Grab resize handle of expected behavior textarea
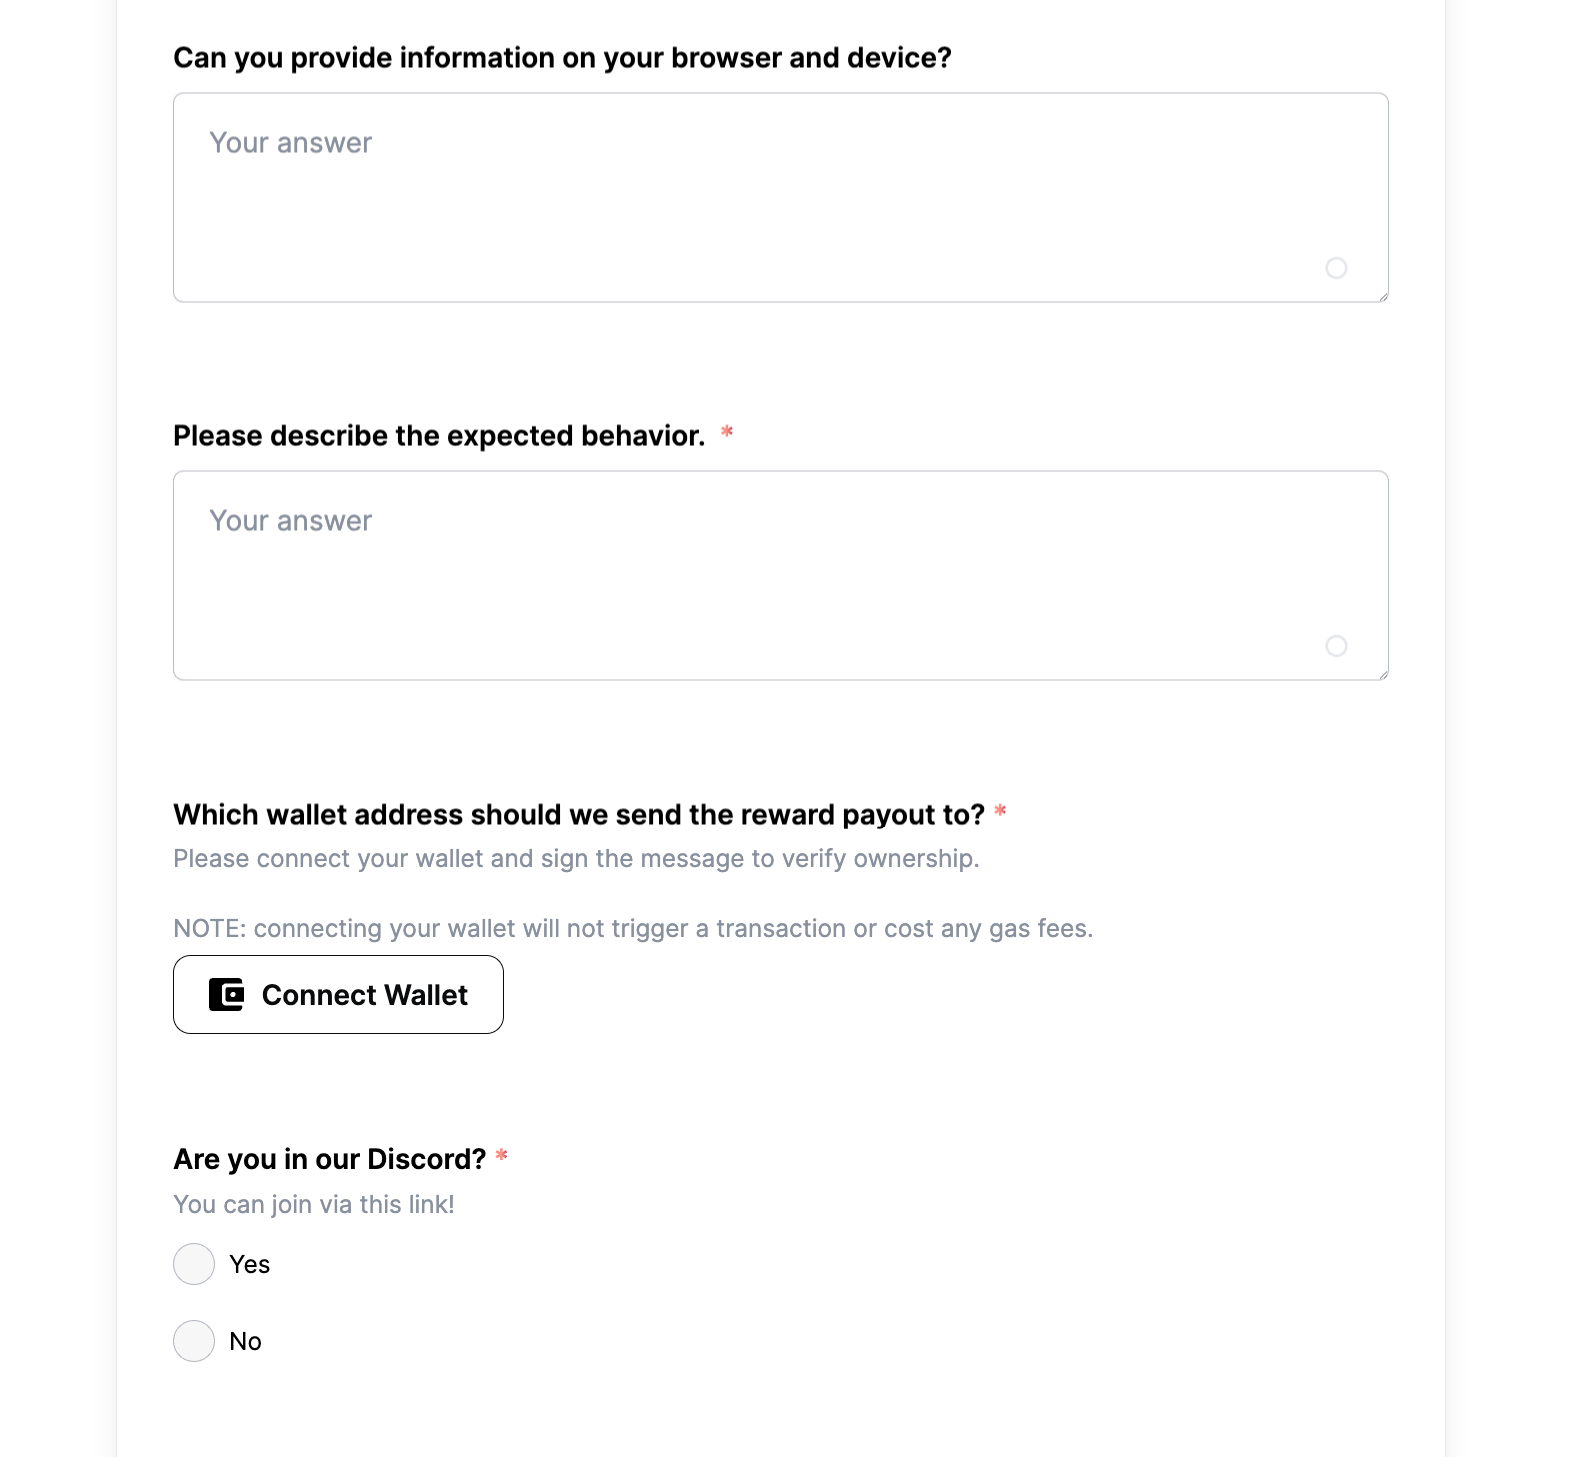Viewport: 1588px width, 1457px height. click(1383, 675)
